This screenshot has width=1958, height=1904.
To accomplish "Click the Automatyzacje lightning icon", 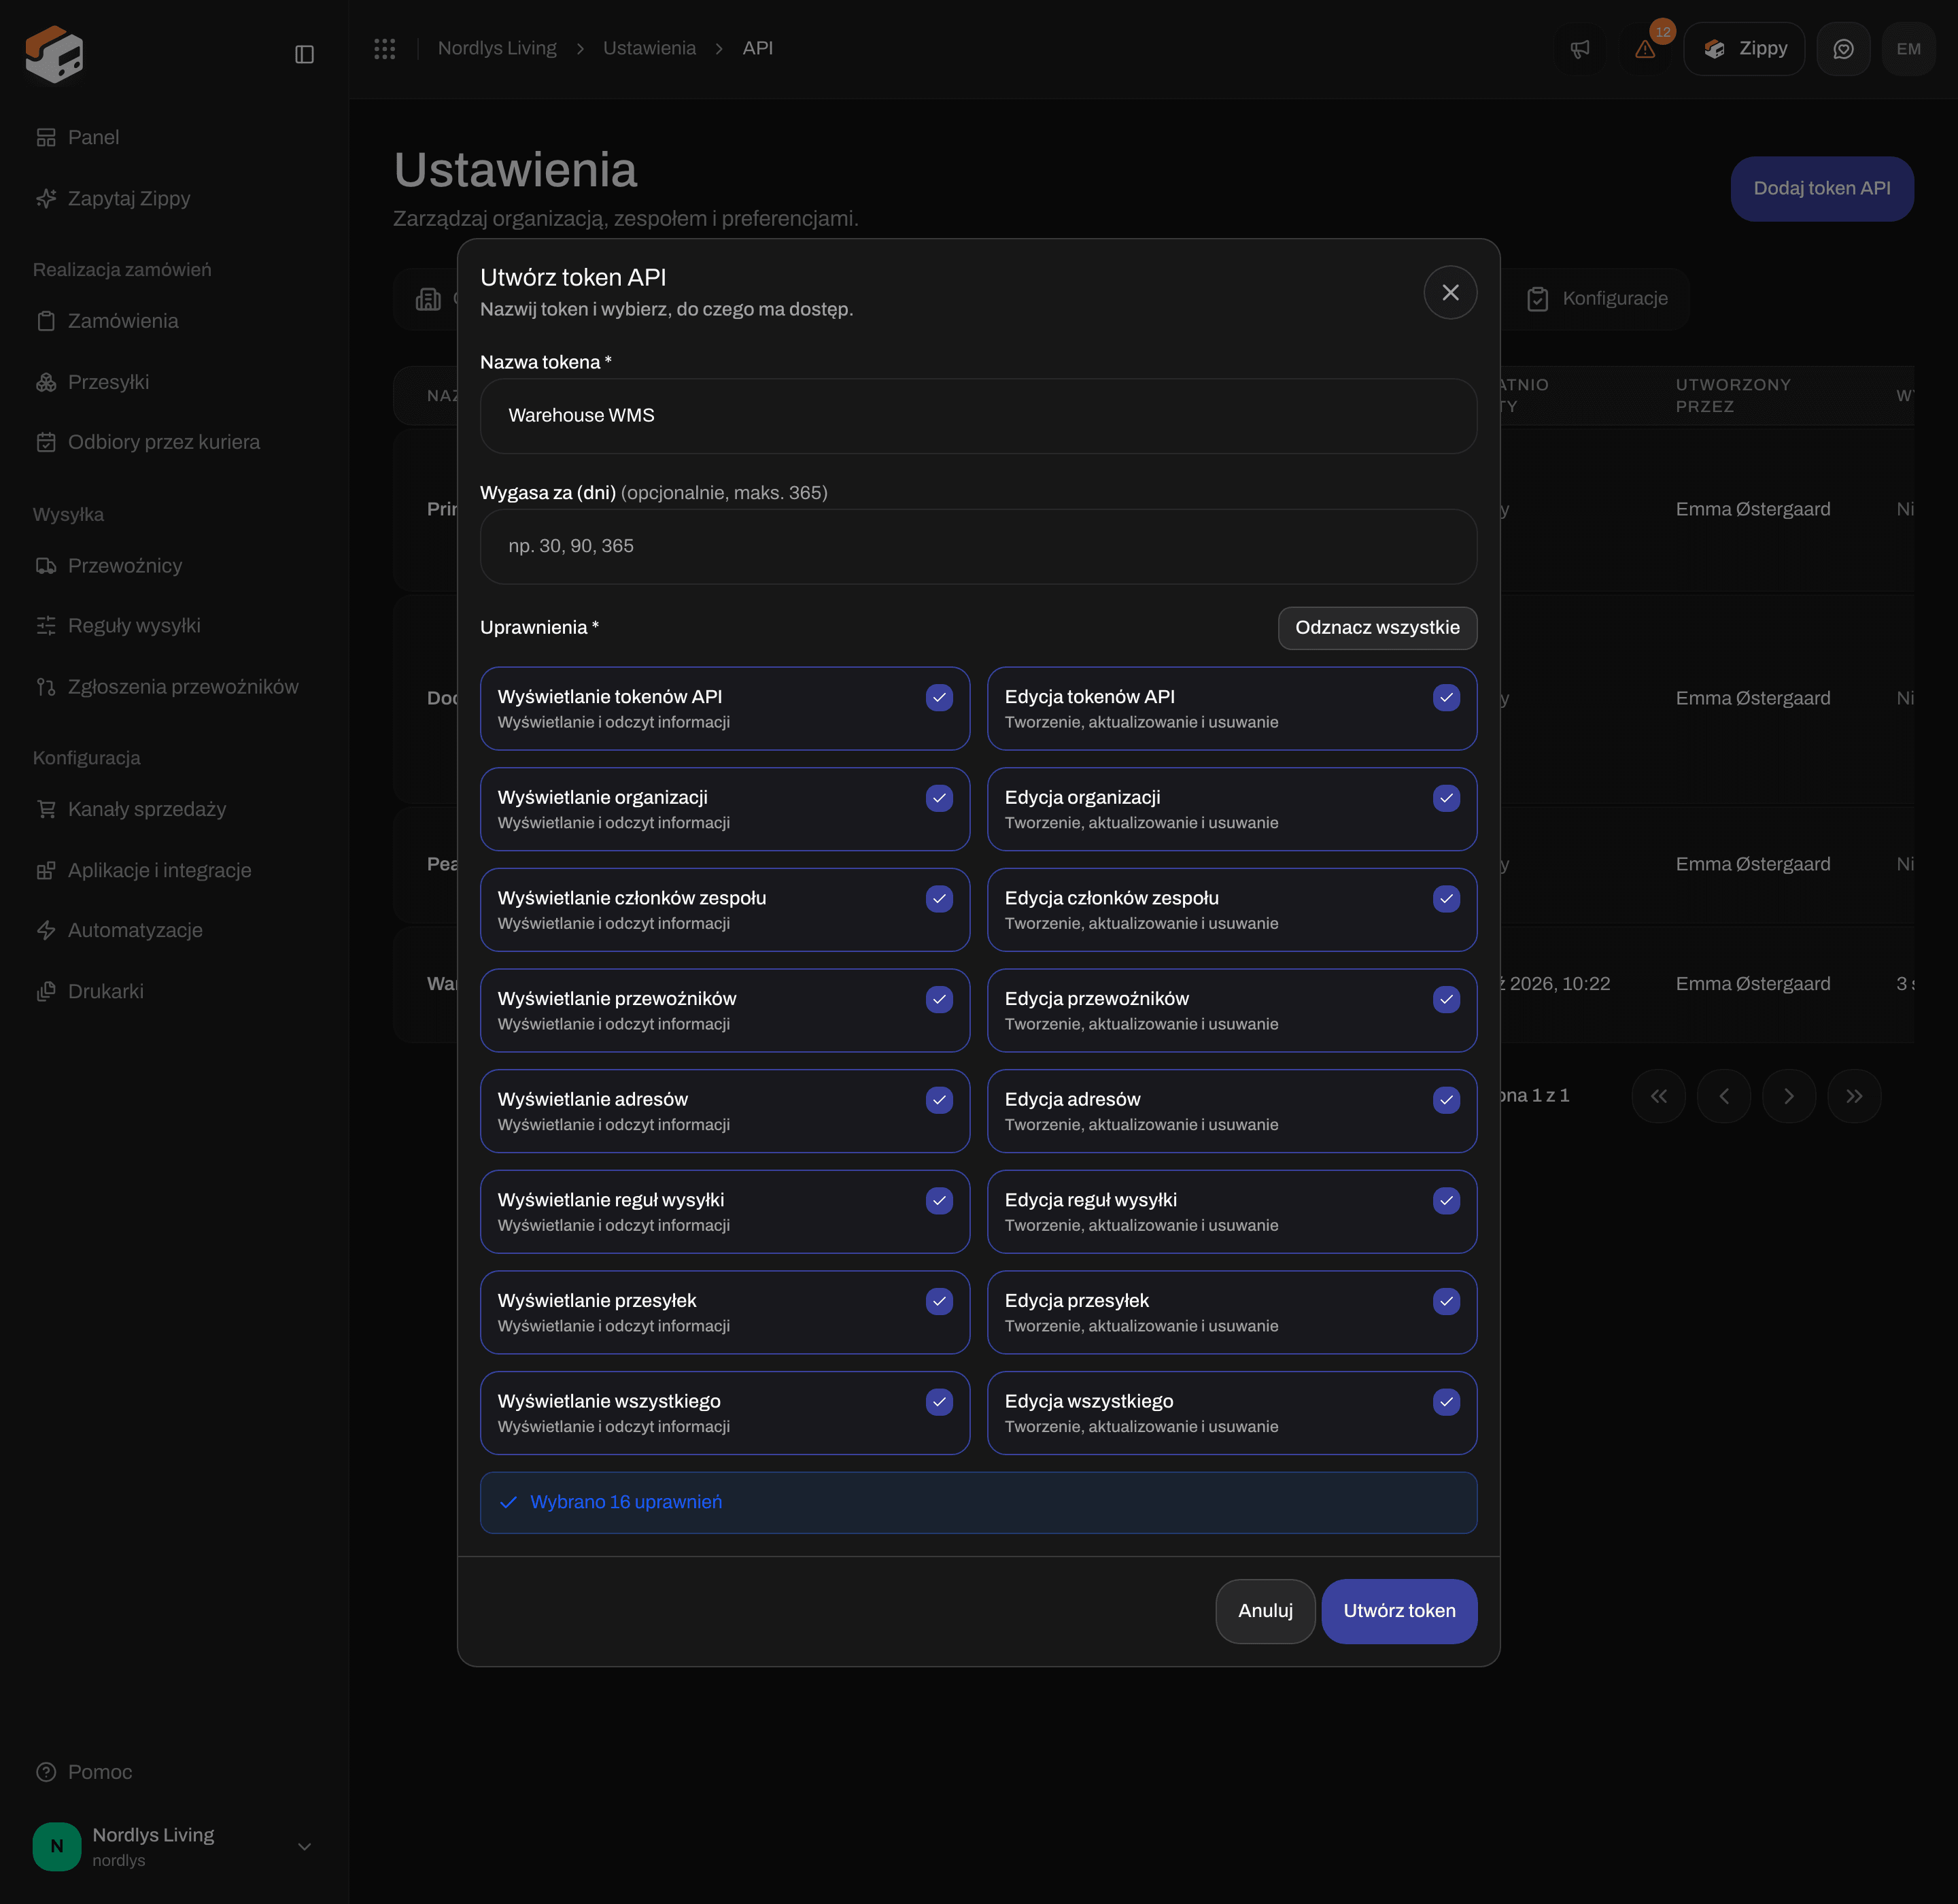I will [46, 930].
